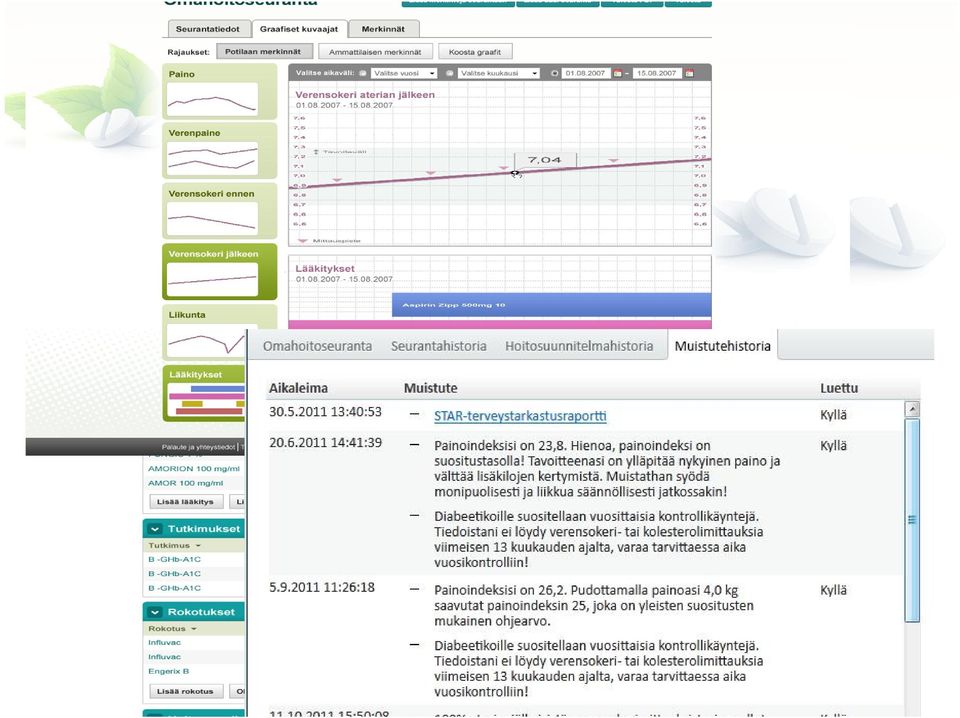960x718 pixels.
Task: Select the year range radio button
Action: click(x=362, y=73)
